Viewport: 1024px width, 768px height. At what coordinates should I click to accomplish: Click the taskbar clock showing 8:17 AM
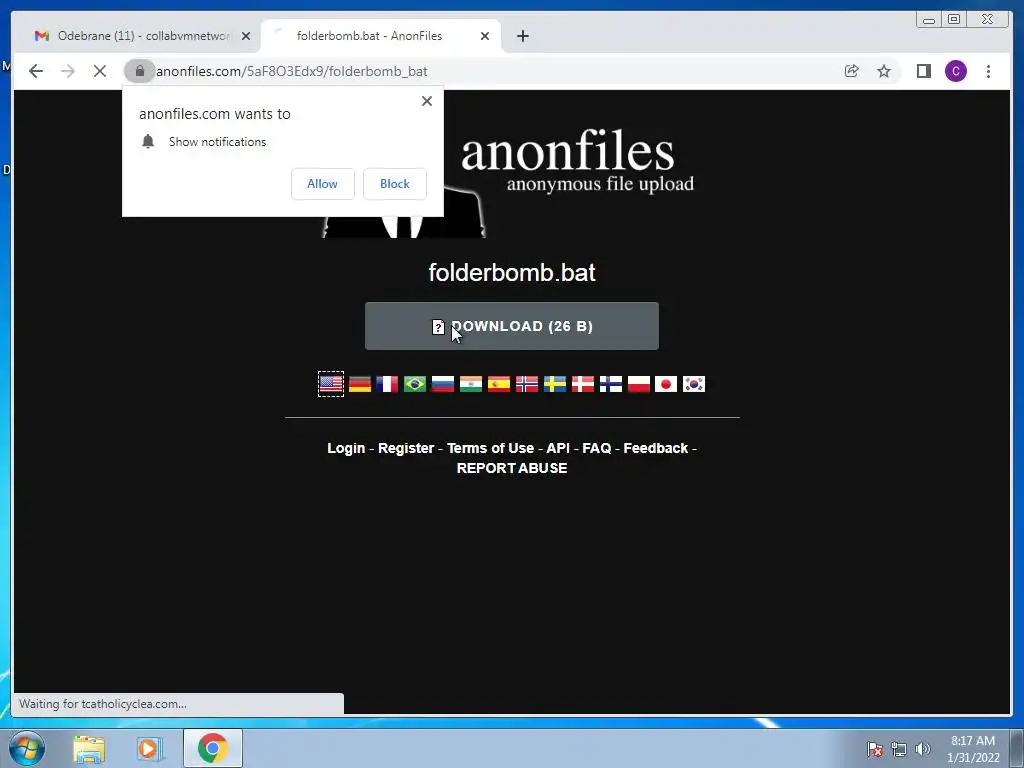click(973, 749)
